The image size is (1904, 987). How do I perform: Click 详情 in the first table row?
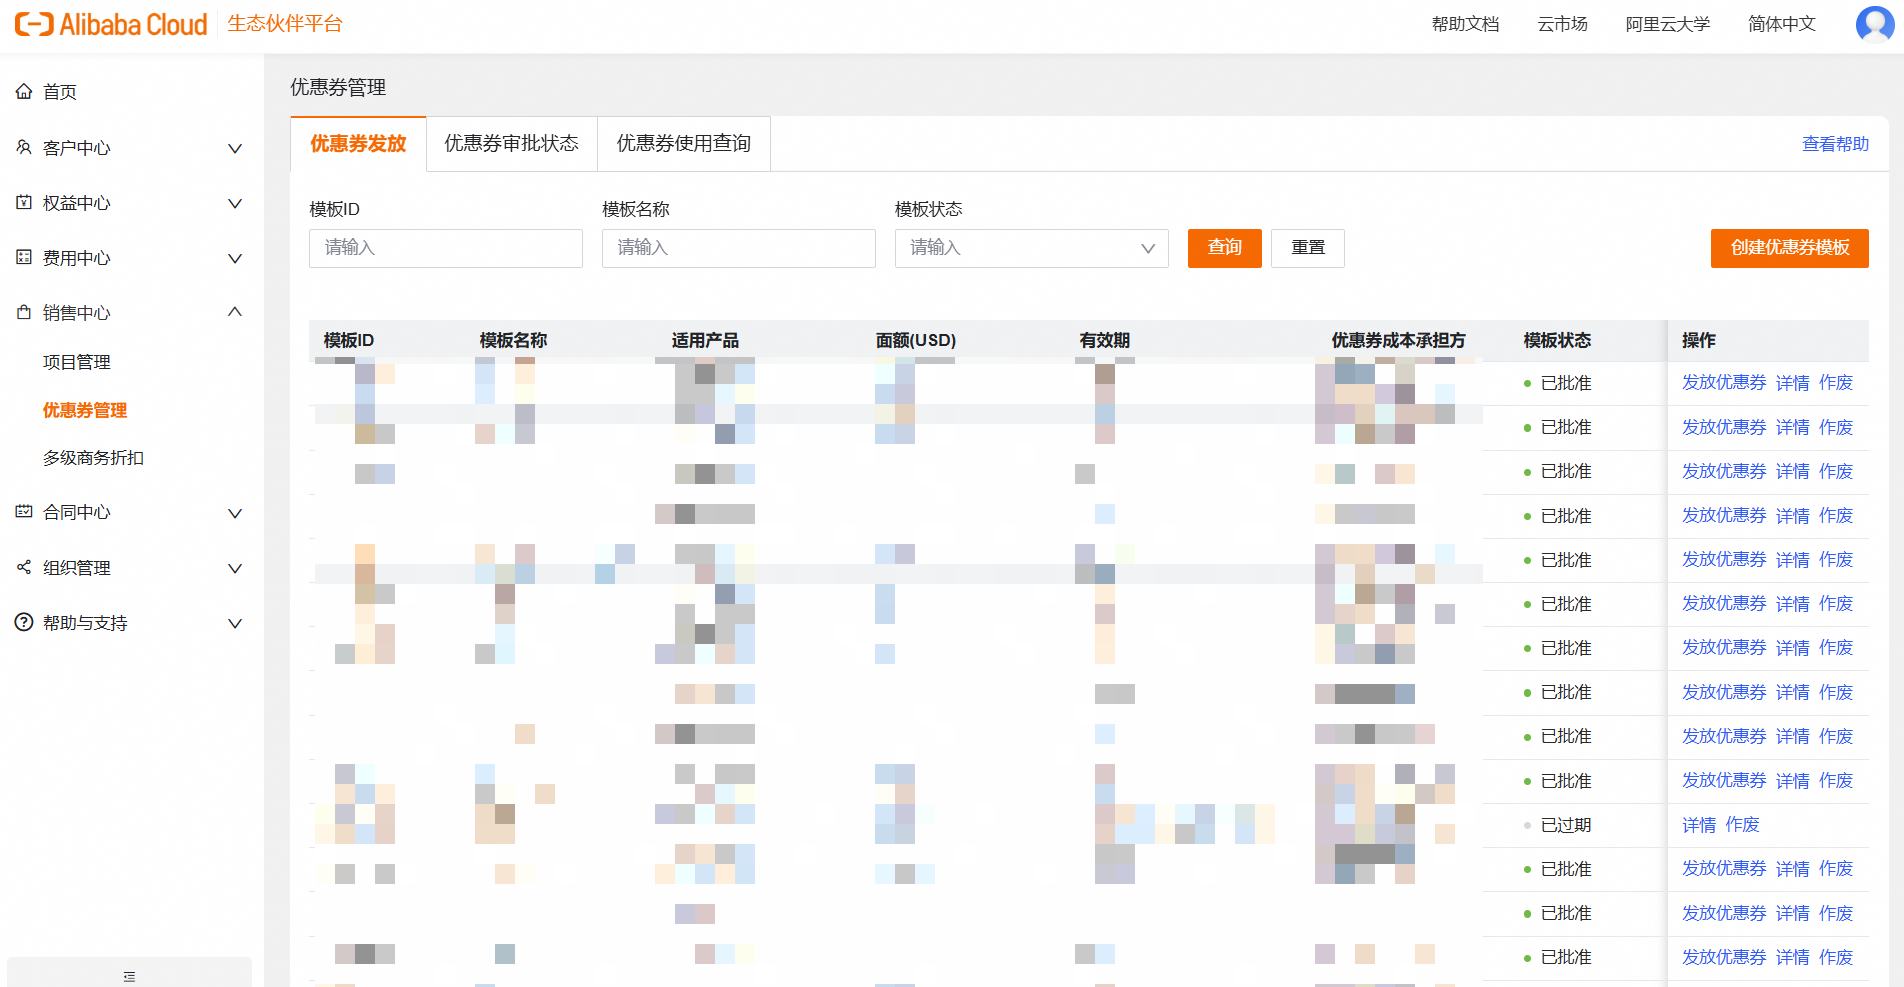tap(1793, 383)
